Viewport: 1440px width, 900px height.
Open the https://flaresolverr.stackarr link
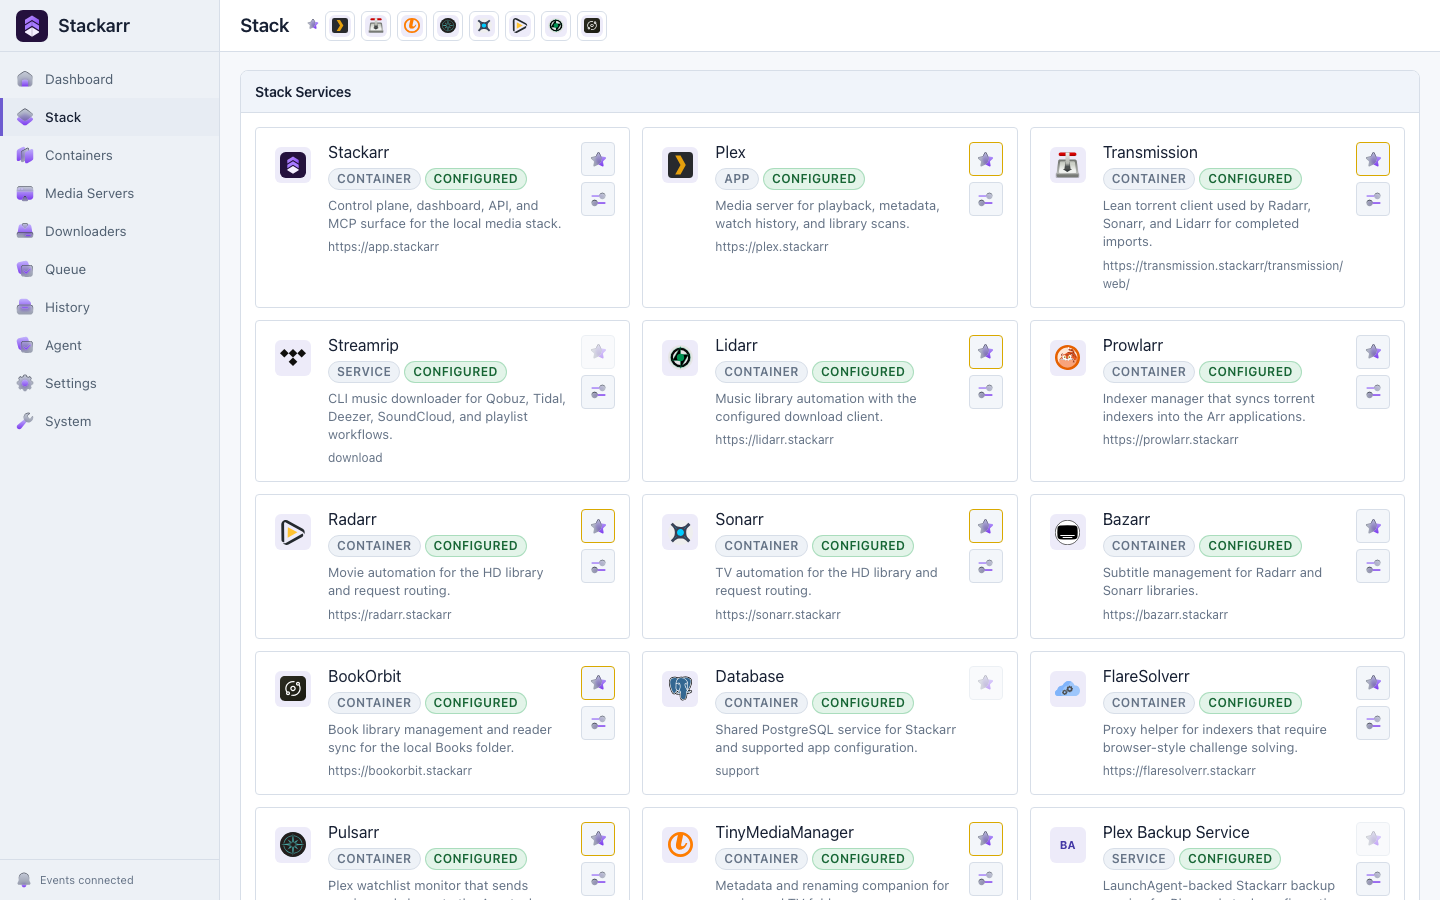coord(1179,771)
